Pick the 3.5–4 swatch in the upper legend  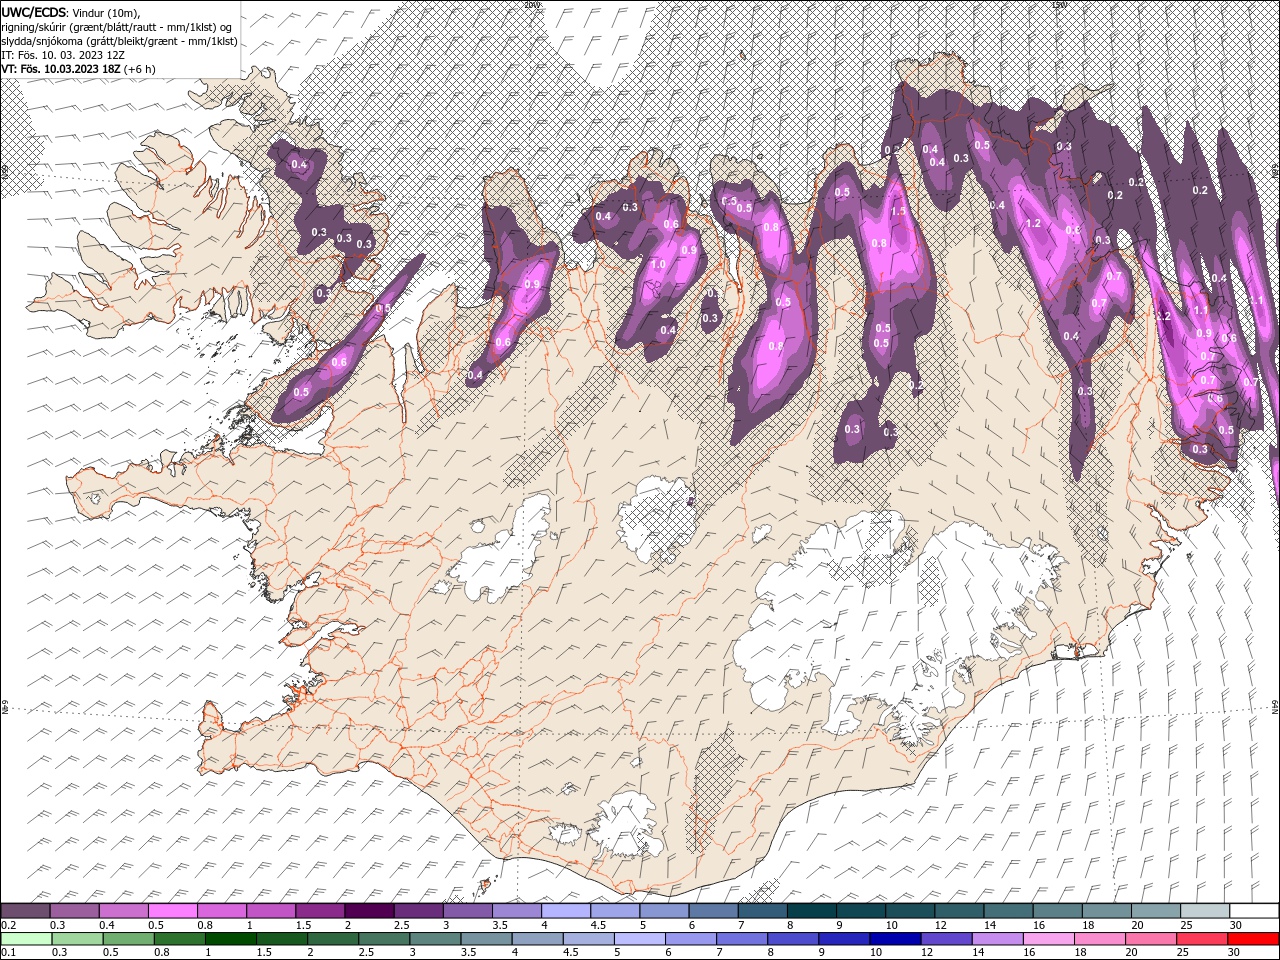[517, 911]
